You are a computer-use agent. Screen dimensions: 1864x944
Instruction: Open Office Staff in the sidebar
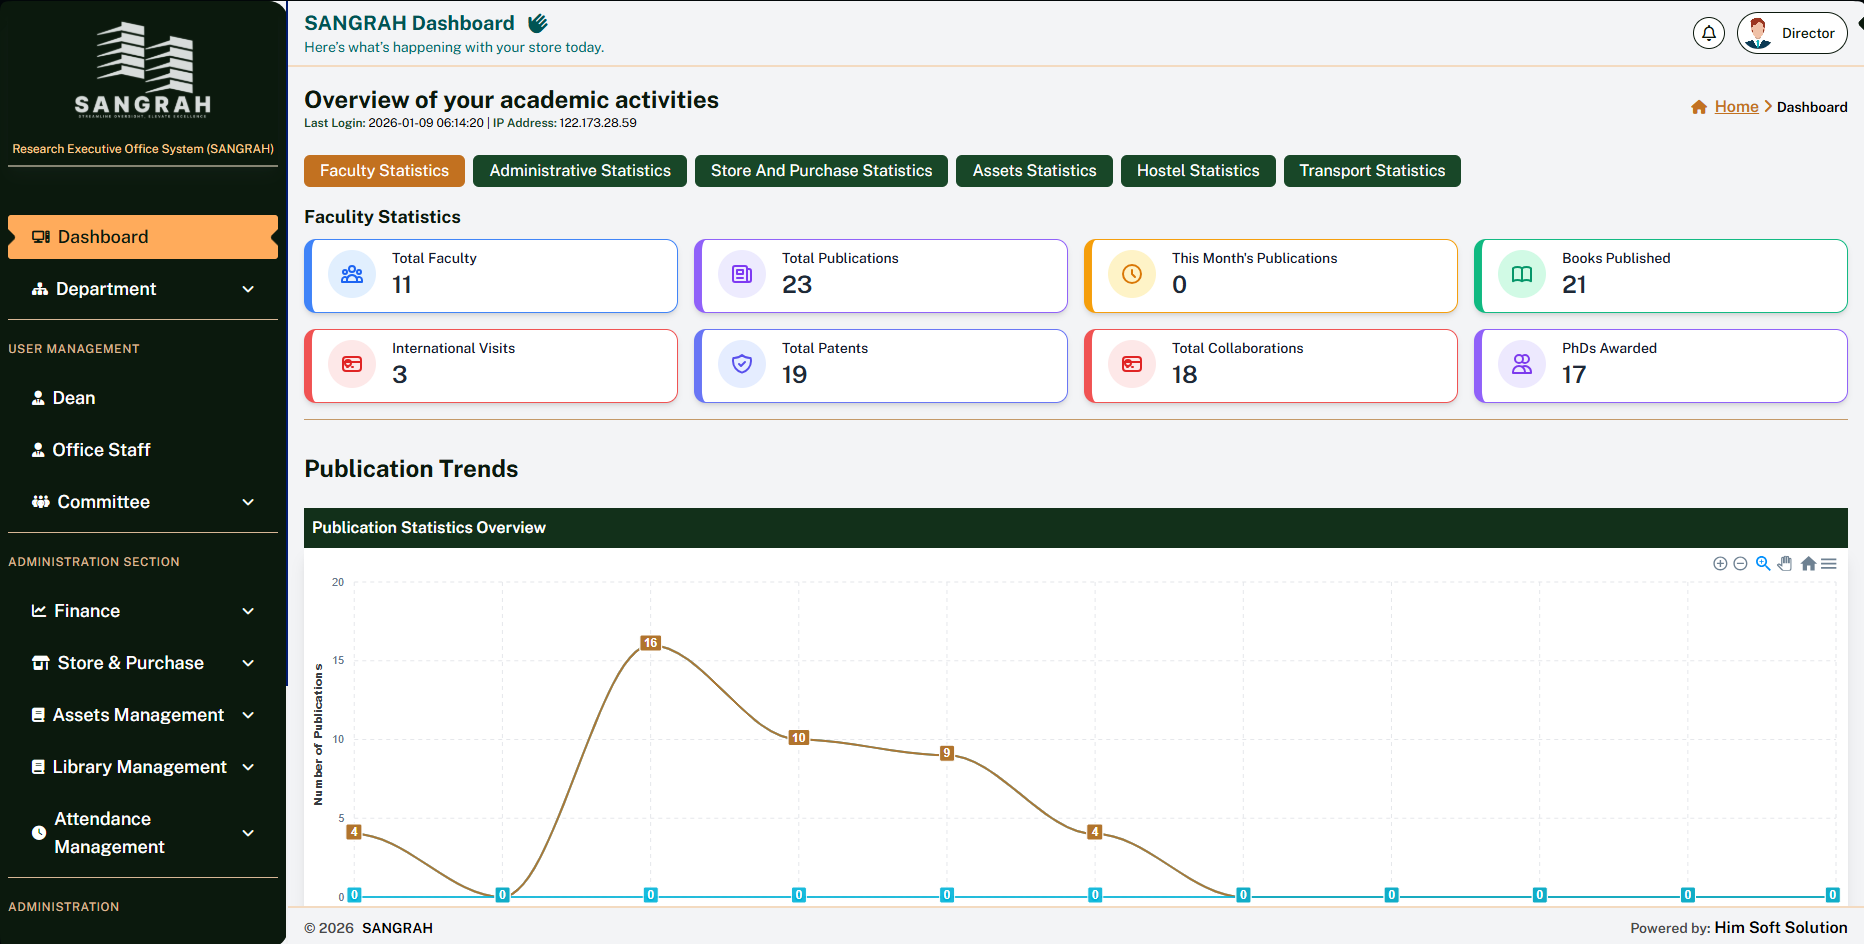point(101,450)
